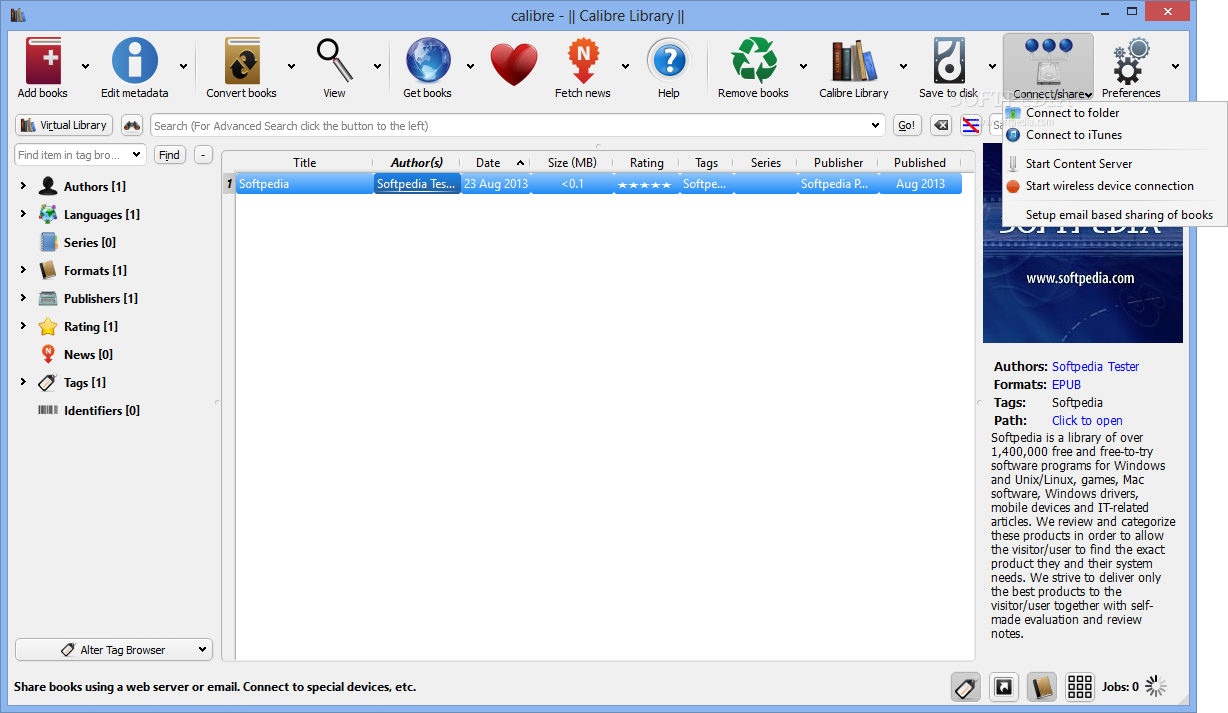Open Fetch news dropdown arrow
1228x713 pixels.
625,67
